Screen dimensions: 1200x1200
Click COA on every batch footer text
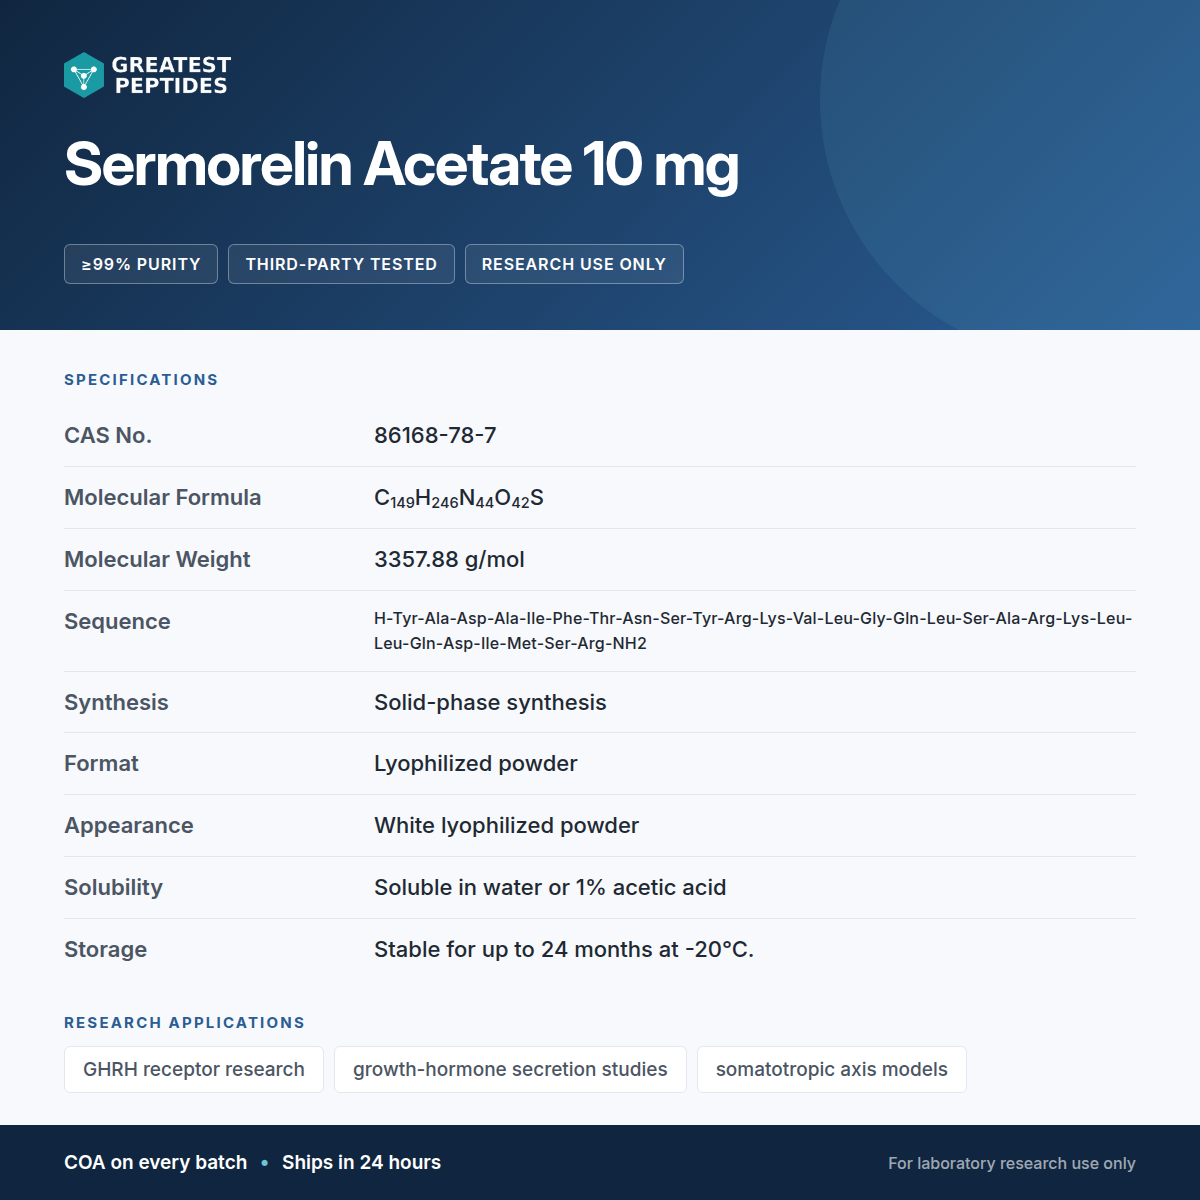pyautogui.click(x=156, y=1162)
